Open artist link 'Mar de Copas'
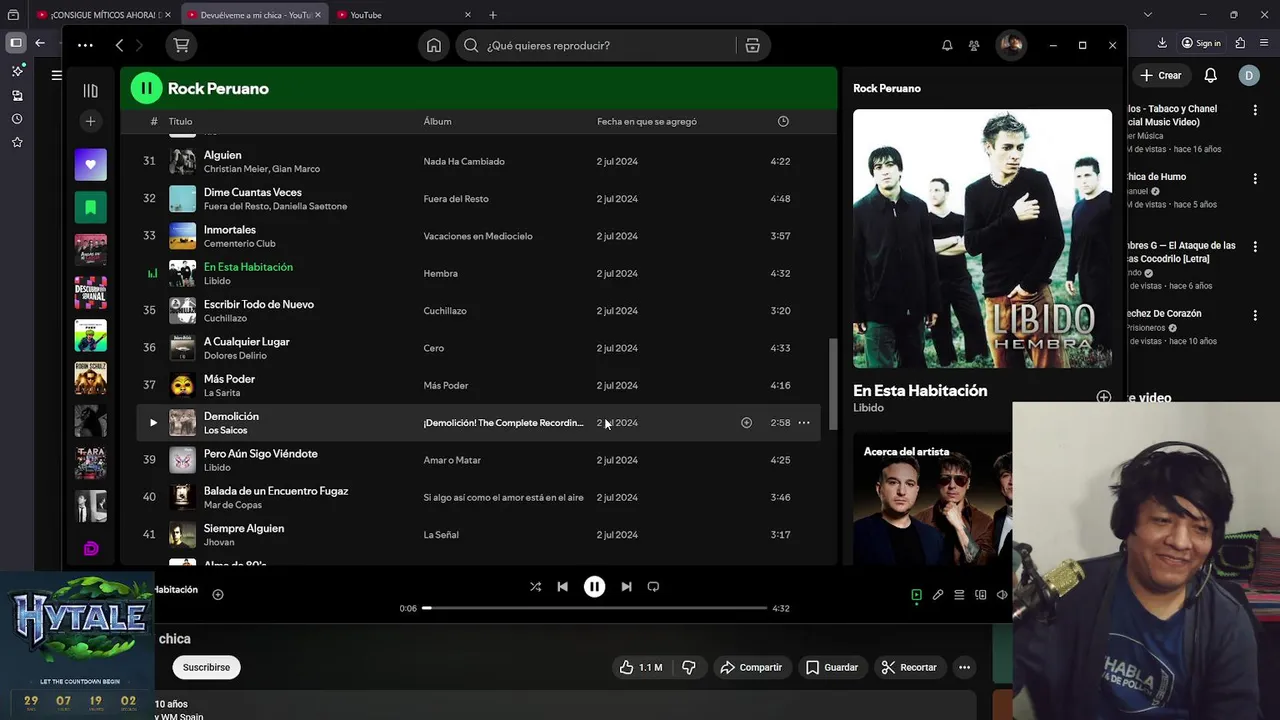 [x=233, y=505]
